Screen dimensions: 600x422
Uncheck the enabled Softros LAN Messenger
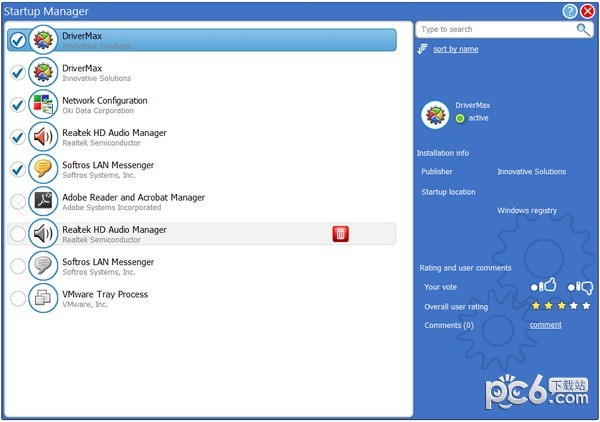click(18, 169)
